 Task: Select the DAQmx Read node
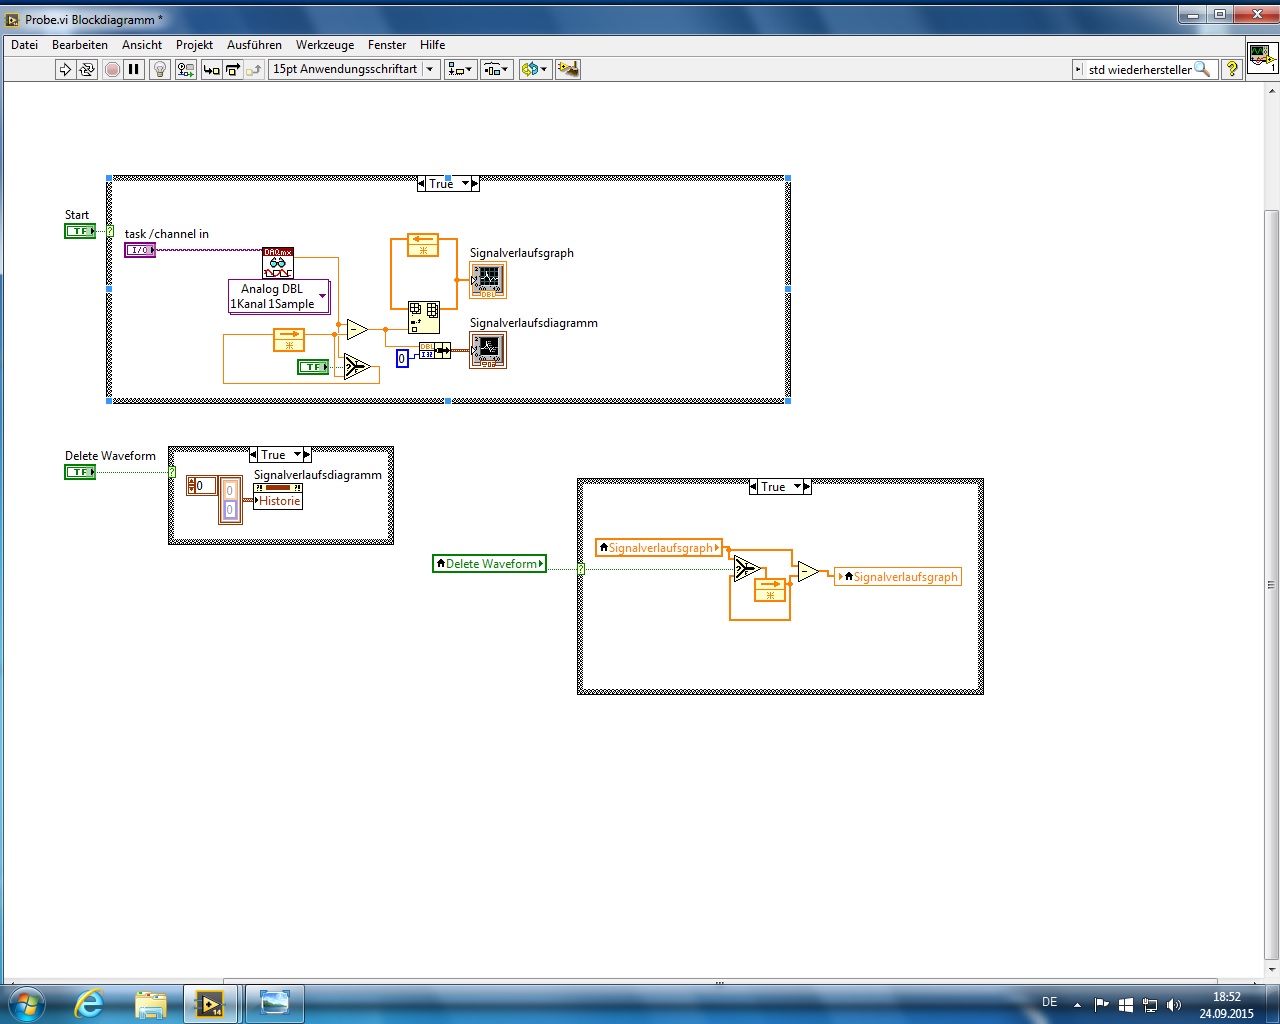278,263
